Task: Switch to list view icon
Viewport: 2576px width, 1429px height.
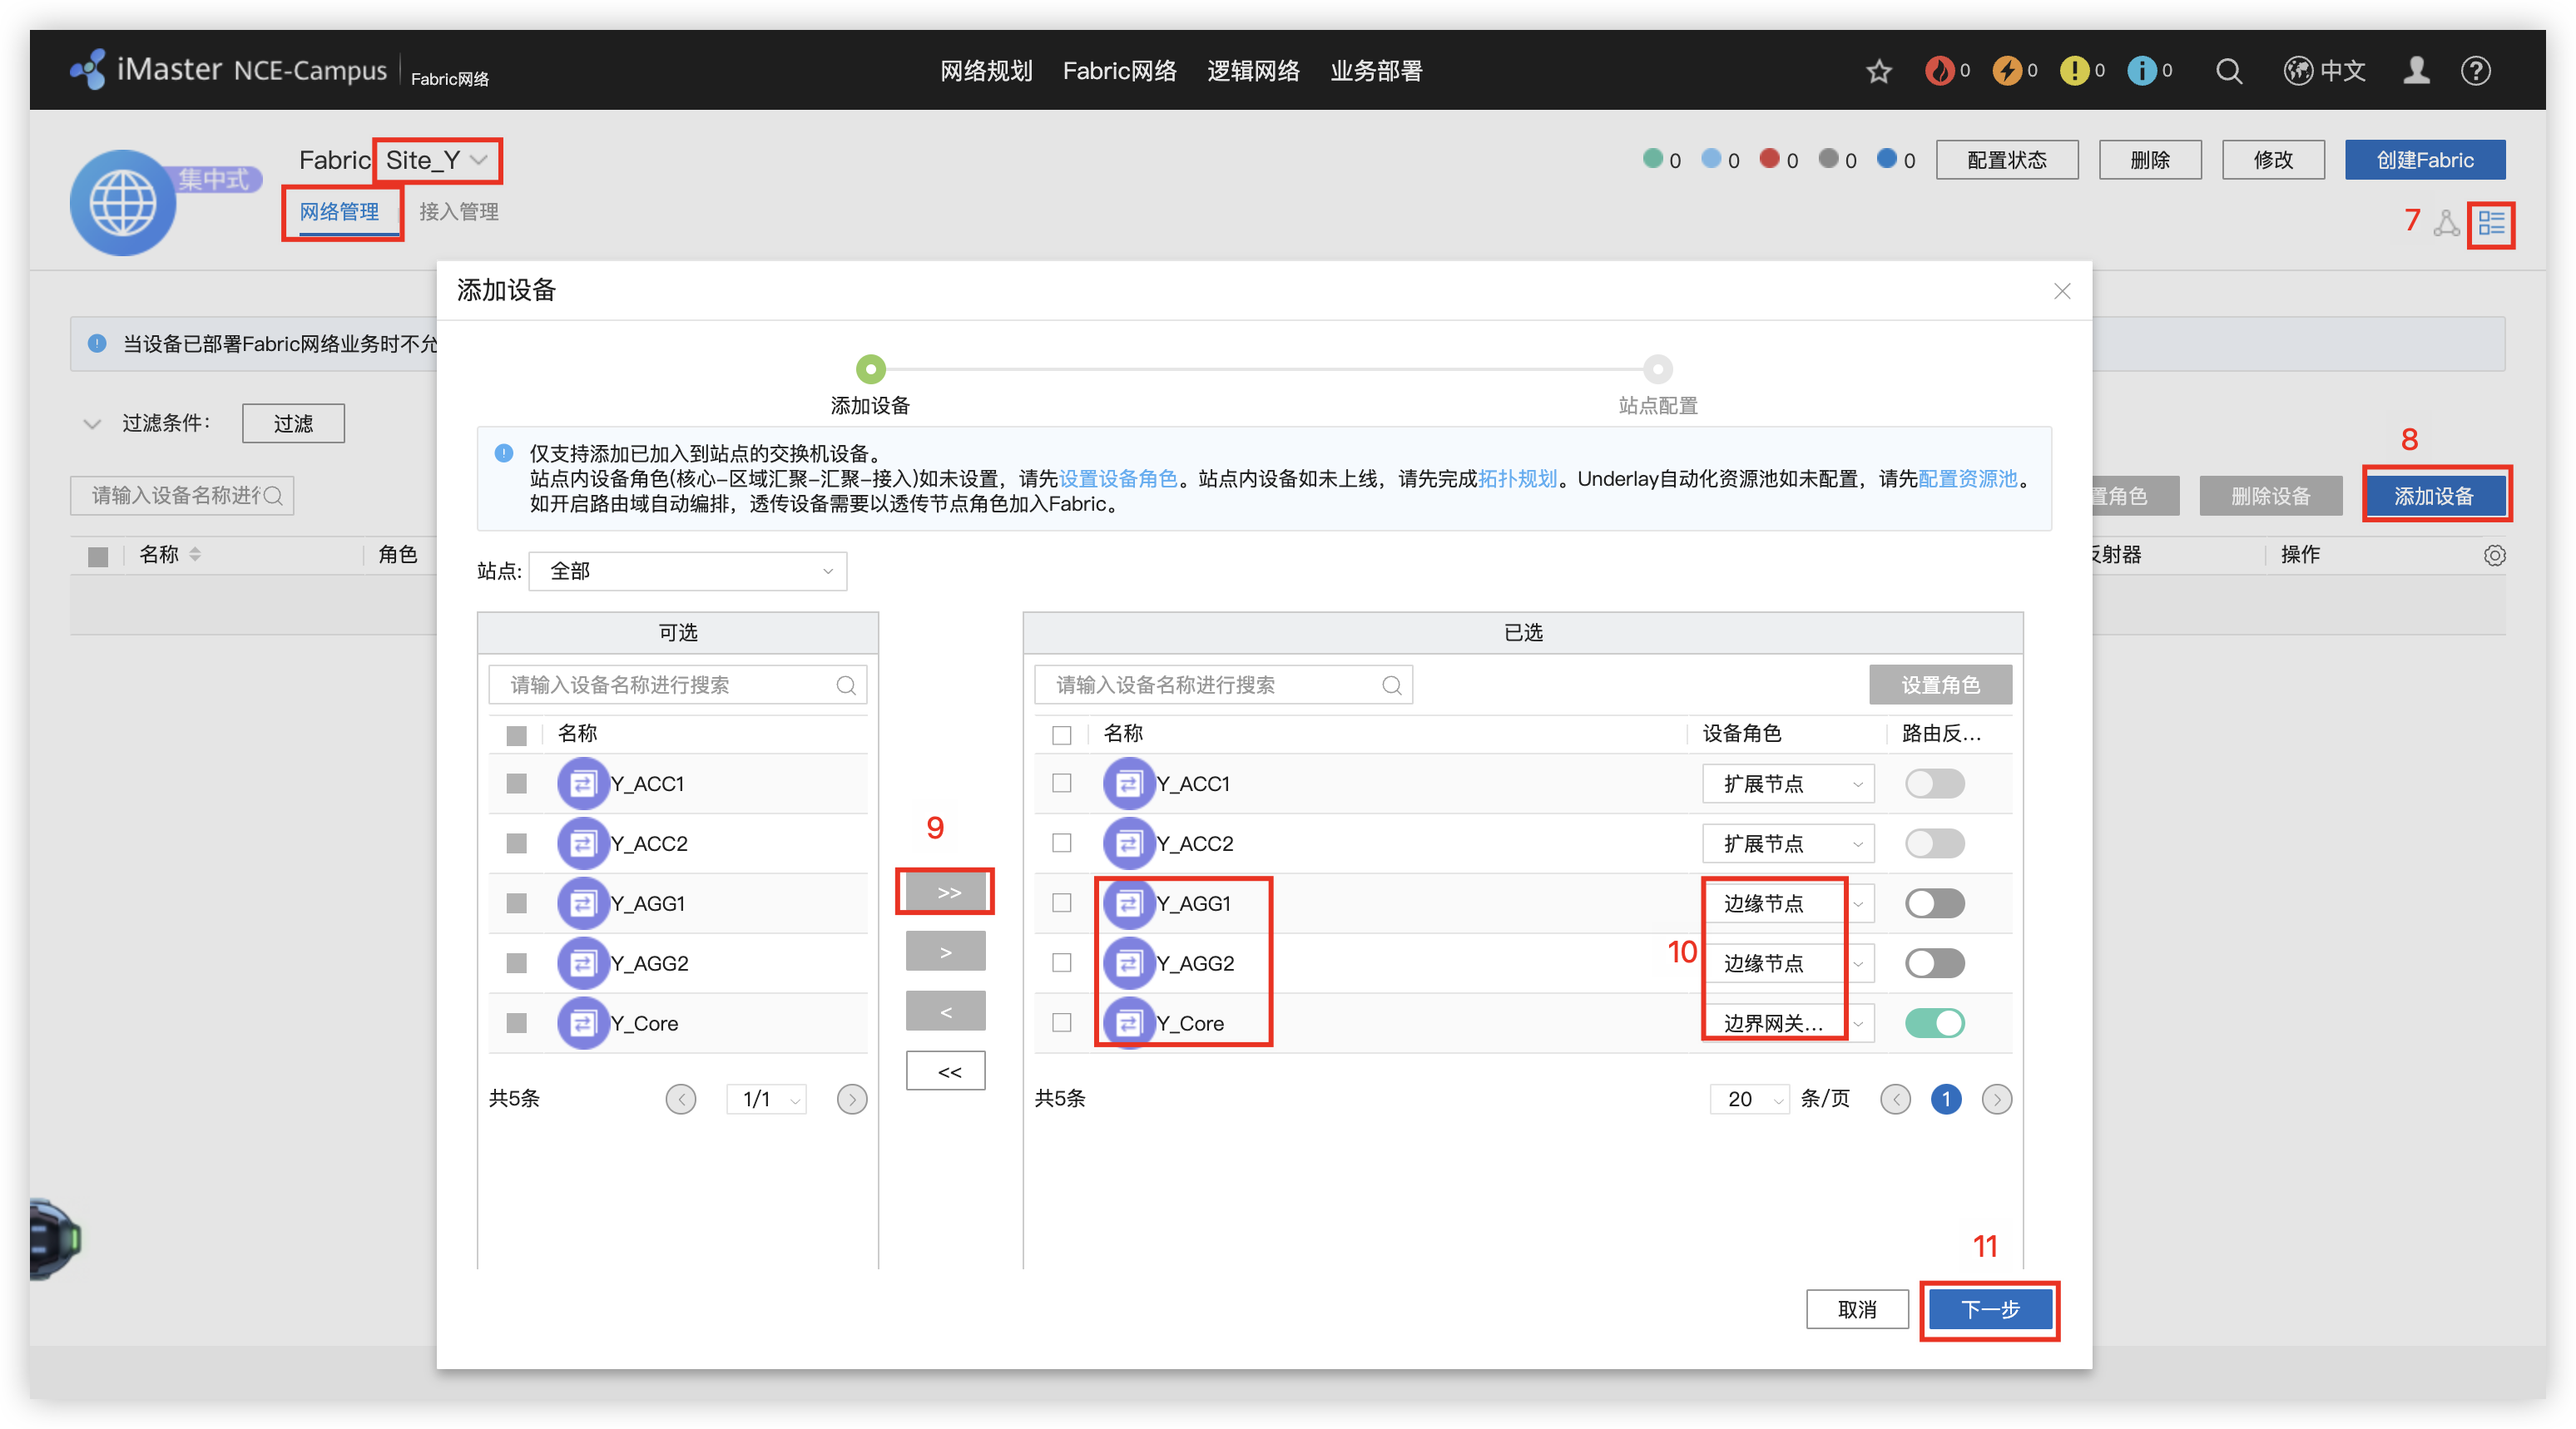Action: tap(2491, 223)
